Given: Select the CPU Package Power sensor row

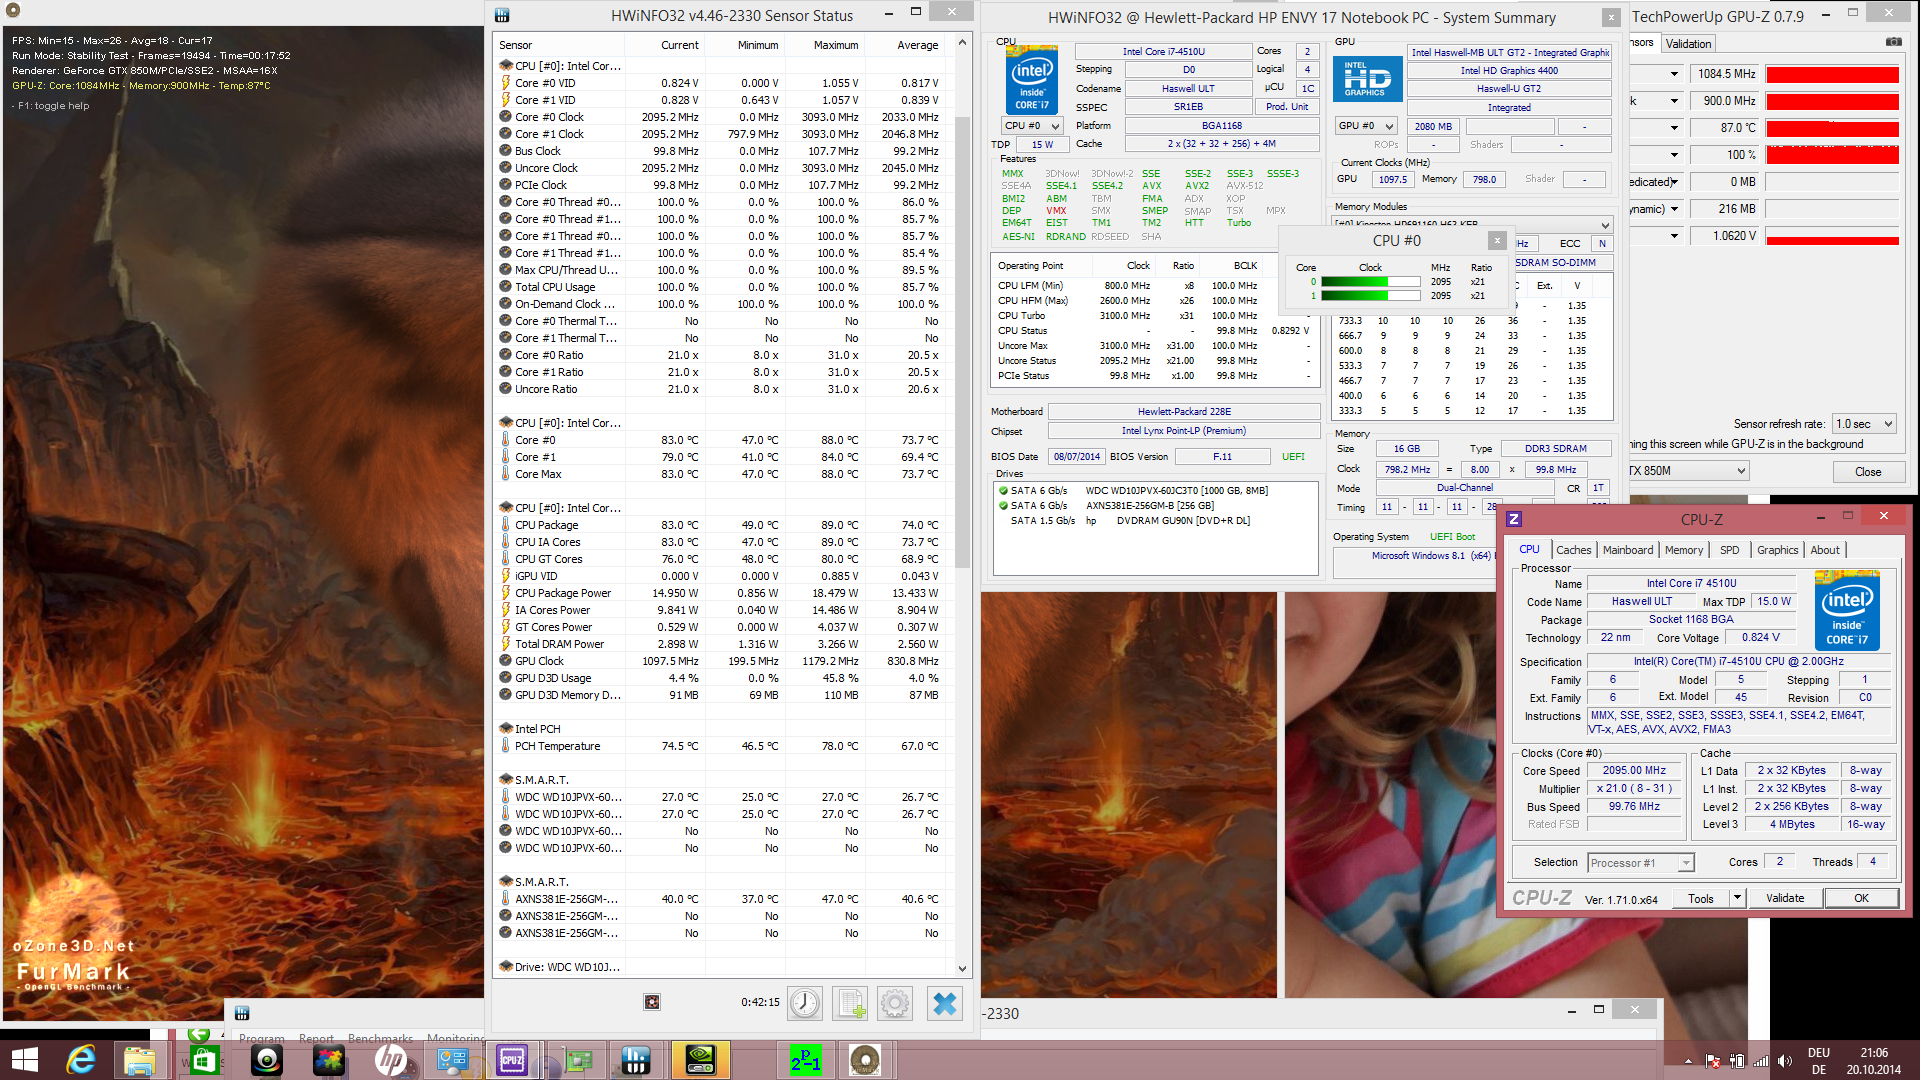Looking at the screenshot, I should pos(562,593).
